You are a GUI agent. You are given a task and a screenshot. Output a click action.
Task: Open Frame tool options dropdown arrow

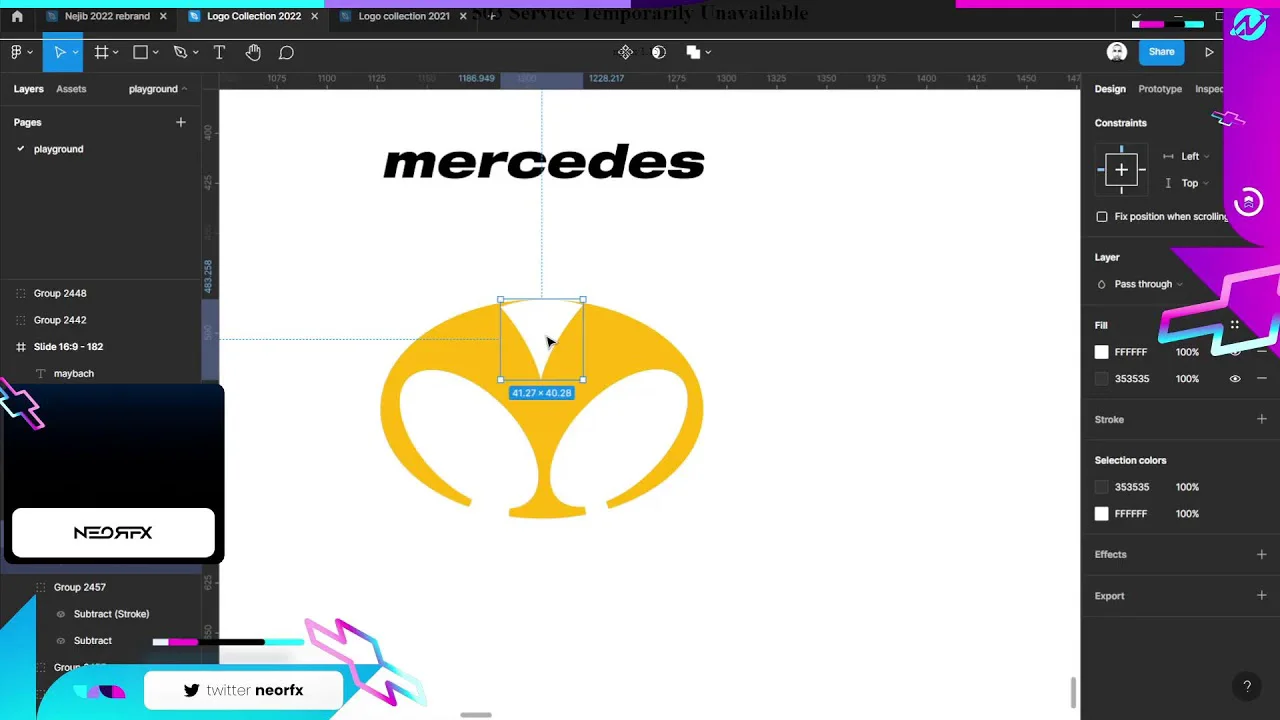[x=116, y=52]
